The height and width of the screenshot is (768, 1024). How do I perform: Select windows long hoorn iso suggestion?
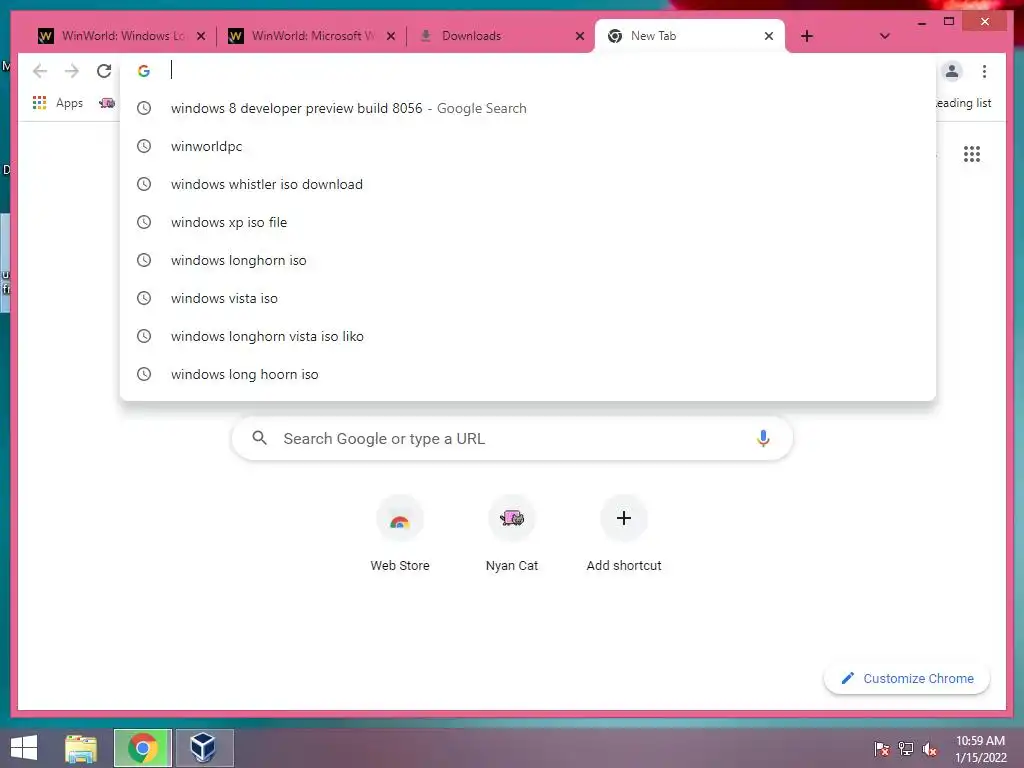528,374
